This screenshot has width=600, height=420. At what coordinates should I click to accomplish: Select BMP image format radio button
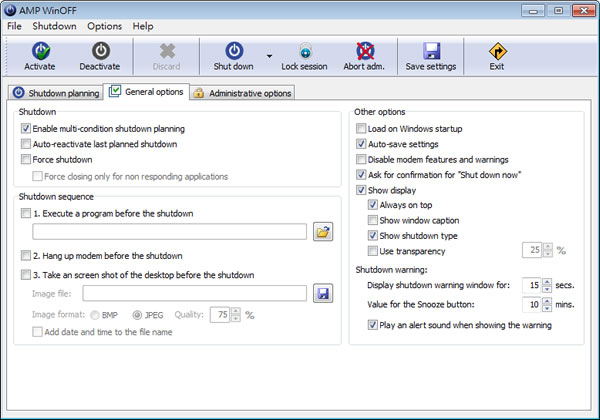point(95,315)
